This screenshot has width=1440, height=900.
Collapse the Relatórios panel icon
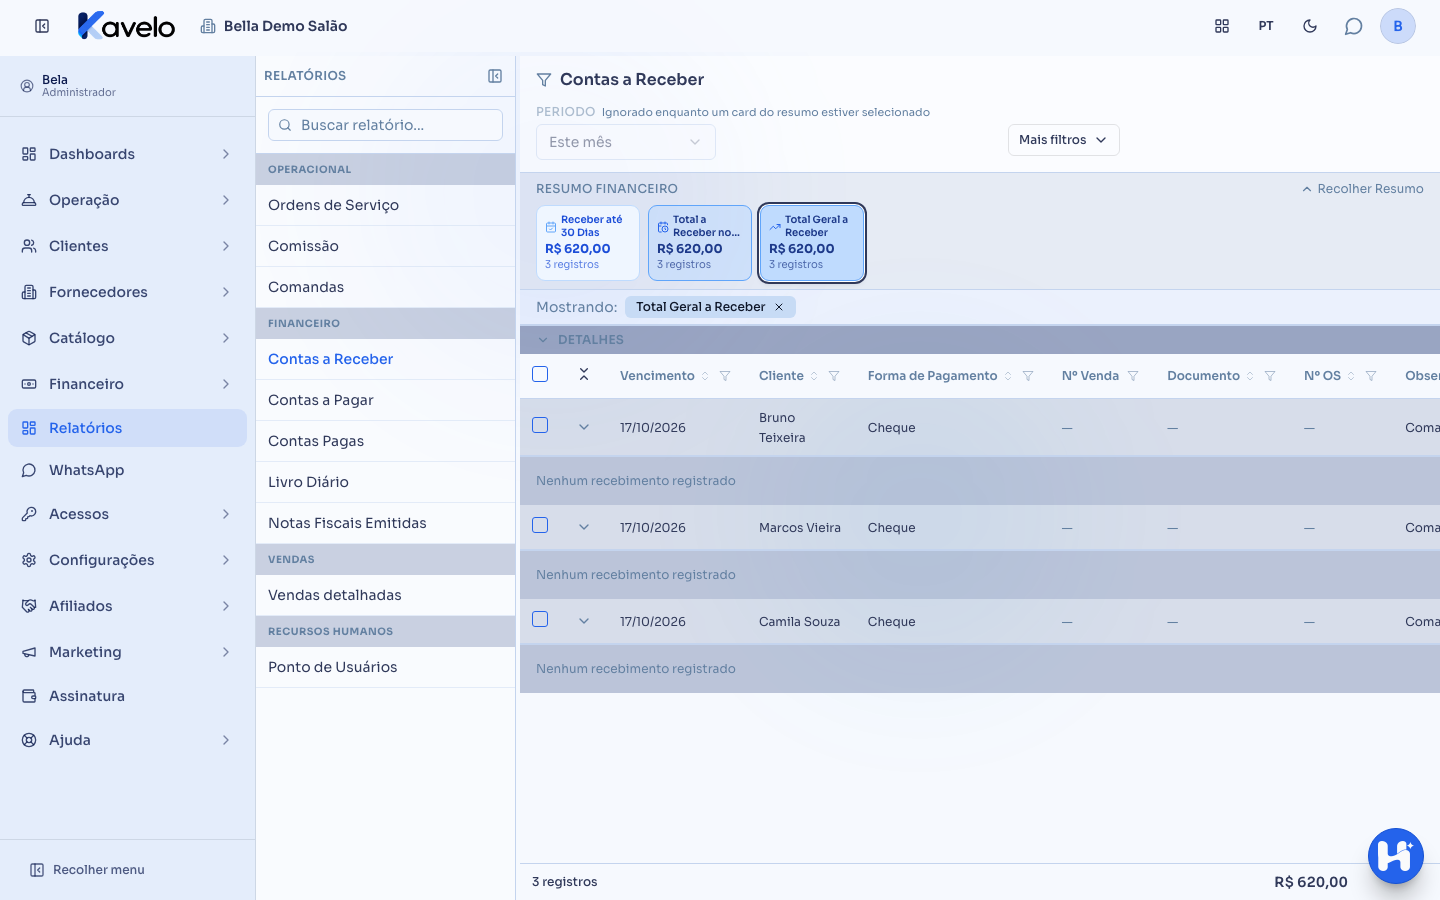coord(495,76)
